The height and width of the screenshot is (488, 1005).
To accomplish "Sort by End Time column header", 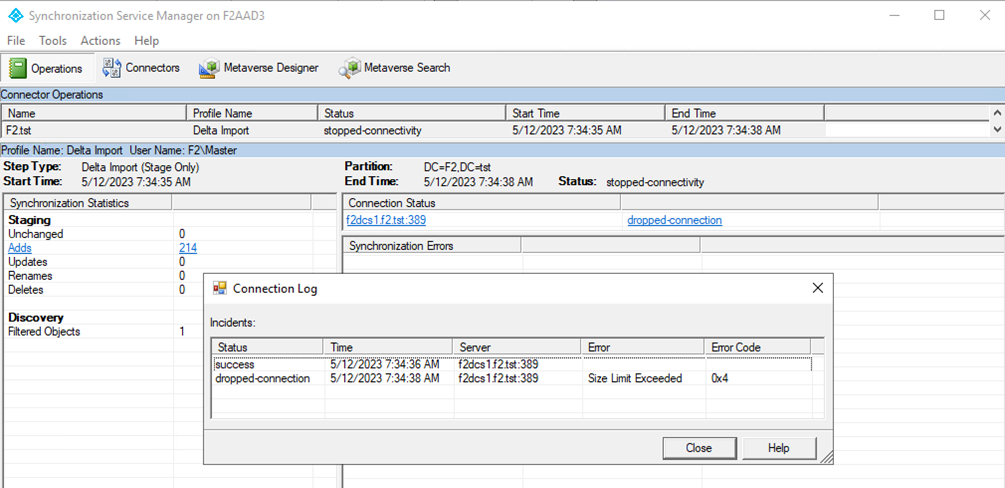I will coord(744,114).
